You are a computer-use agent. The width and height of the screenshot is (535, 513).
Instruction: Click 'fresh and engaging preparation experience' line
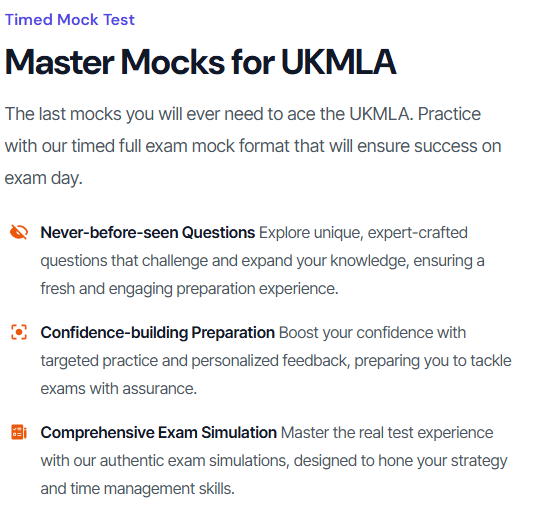pyautogui.click(x=189, y=289)
